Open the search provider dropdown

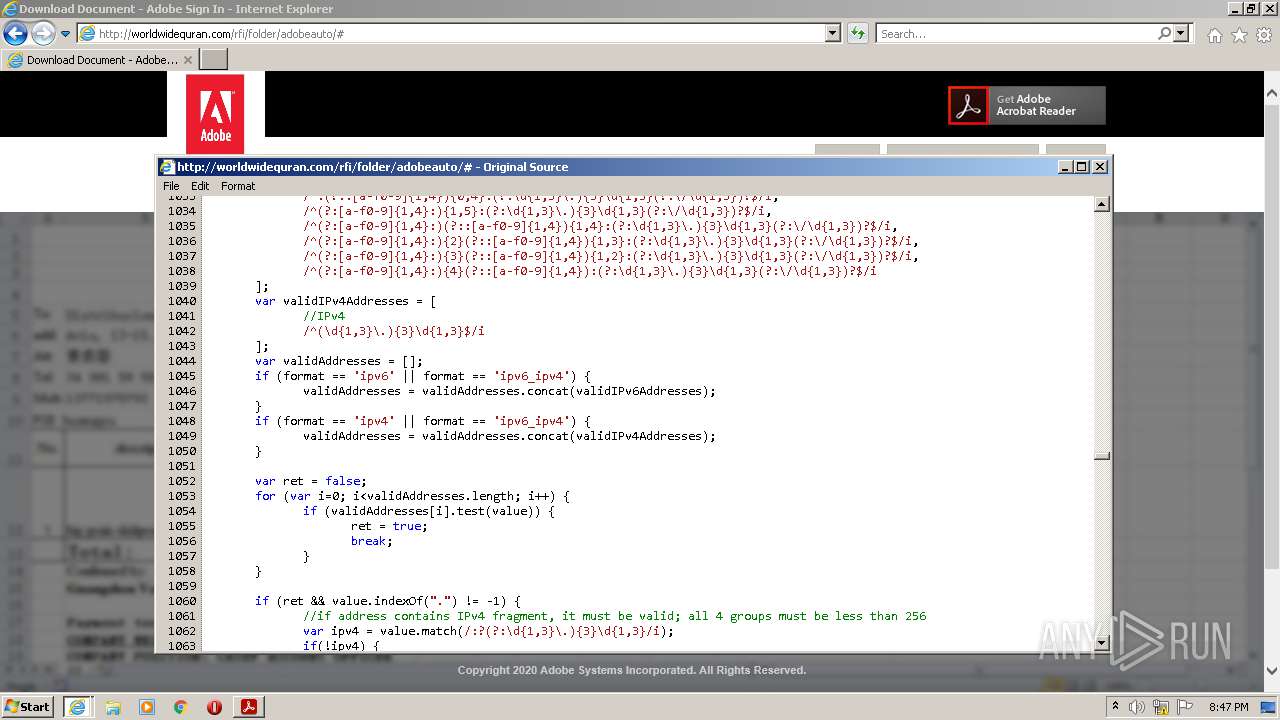[1181, 33]
